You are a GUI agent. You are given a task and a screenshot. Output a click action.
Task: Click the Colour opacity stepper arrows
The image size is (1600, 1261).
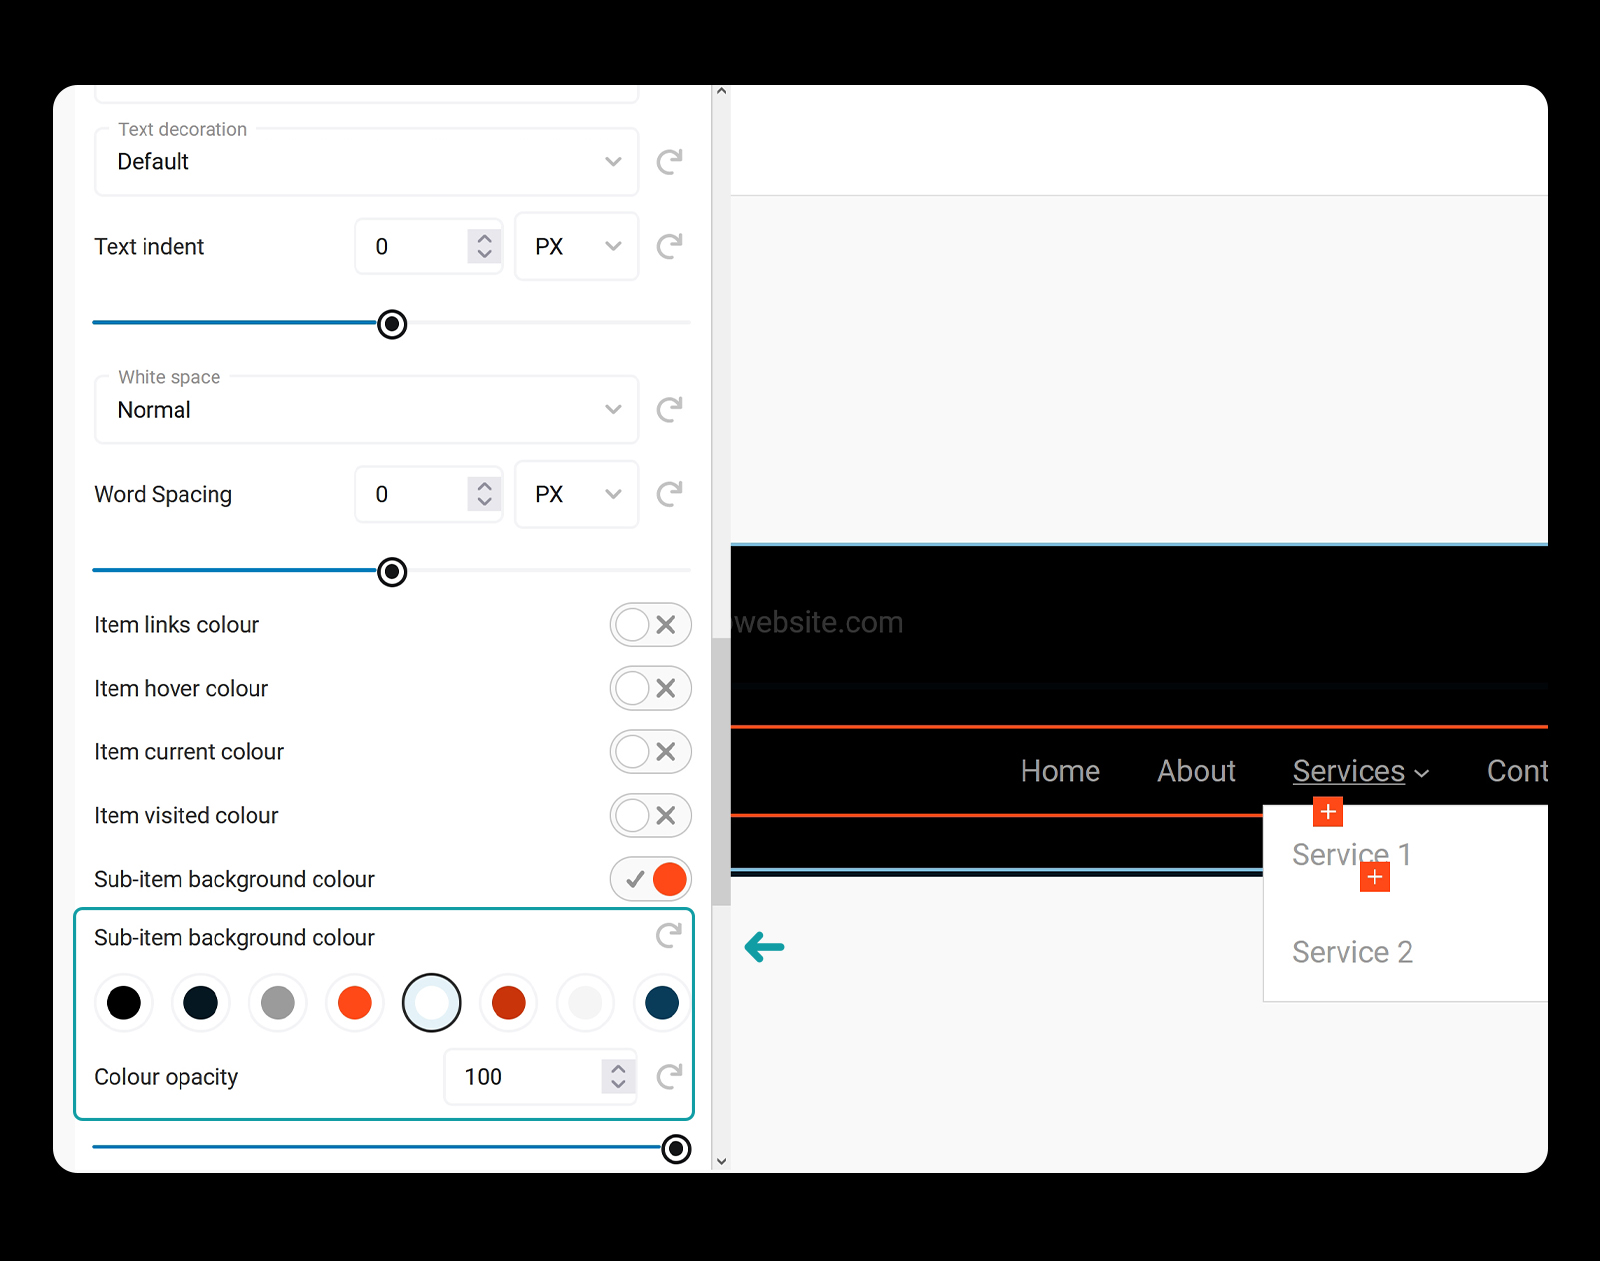(618, 1077)
